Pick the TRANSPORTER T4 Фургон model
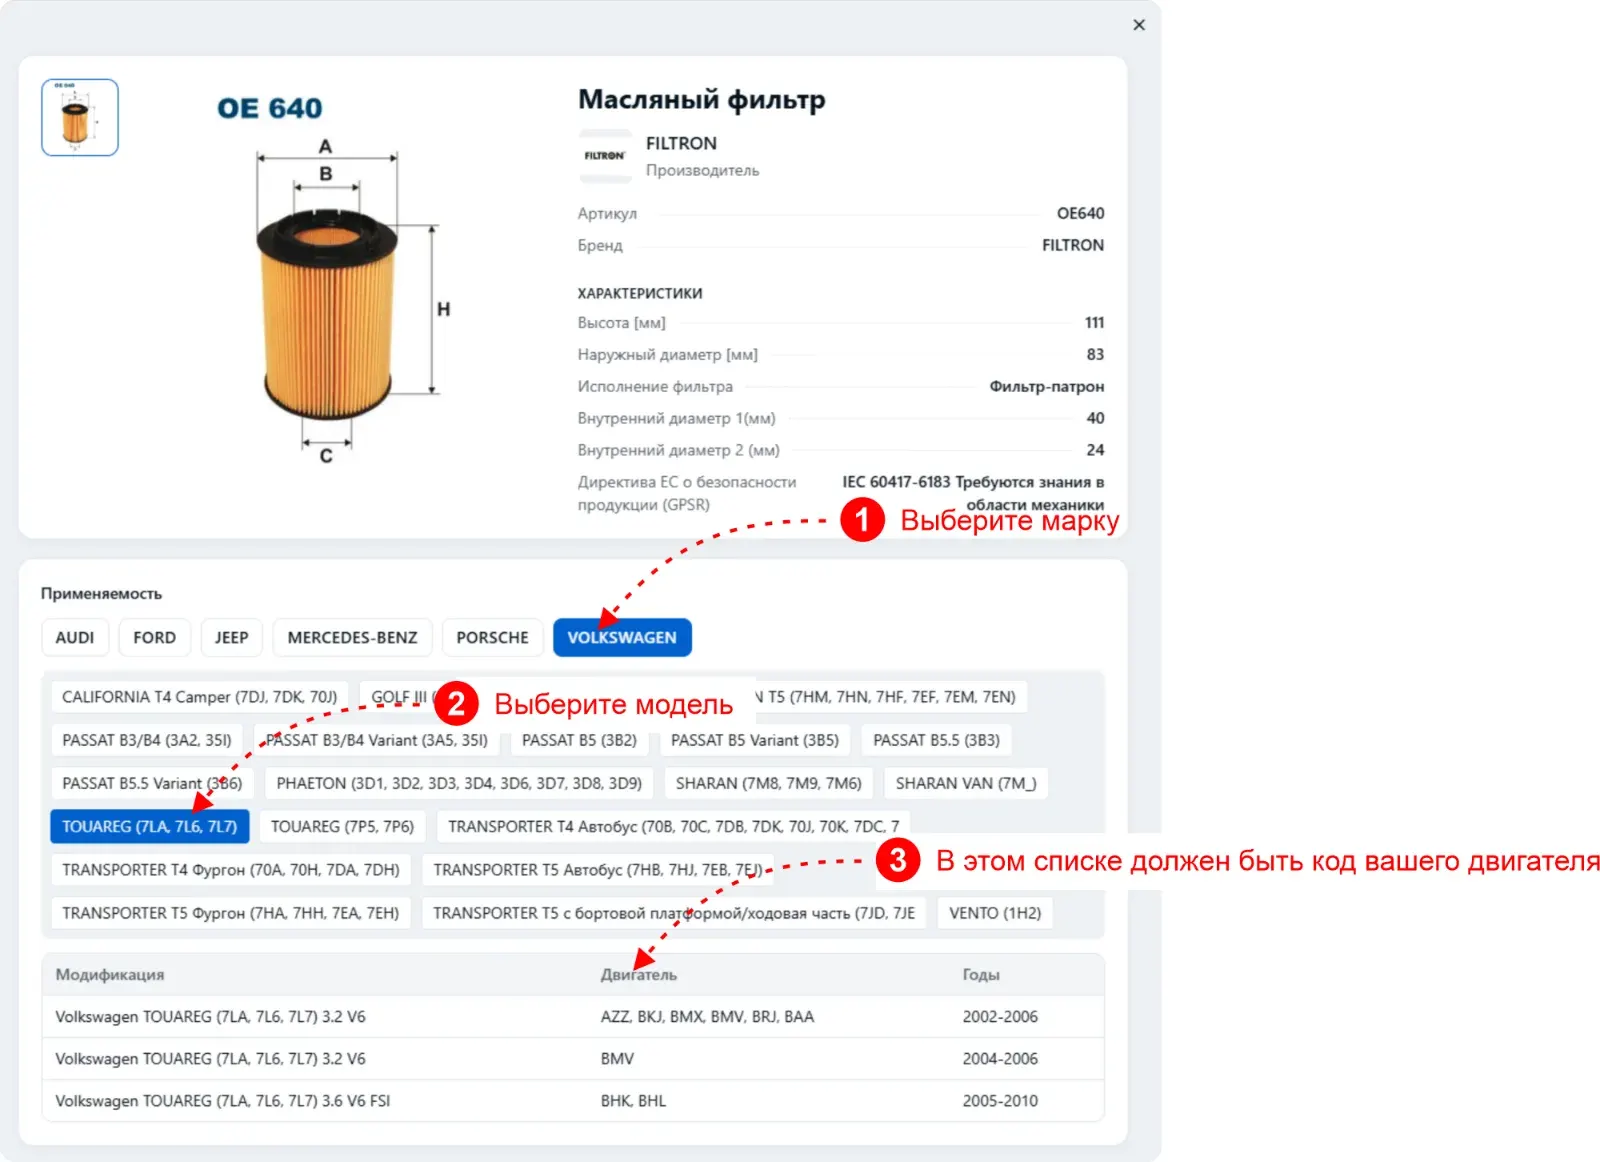Viewport: 1600px width, 1162px height. click(x=231, y=870)
